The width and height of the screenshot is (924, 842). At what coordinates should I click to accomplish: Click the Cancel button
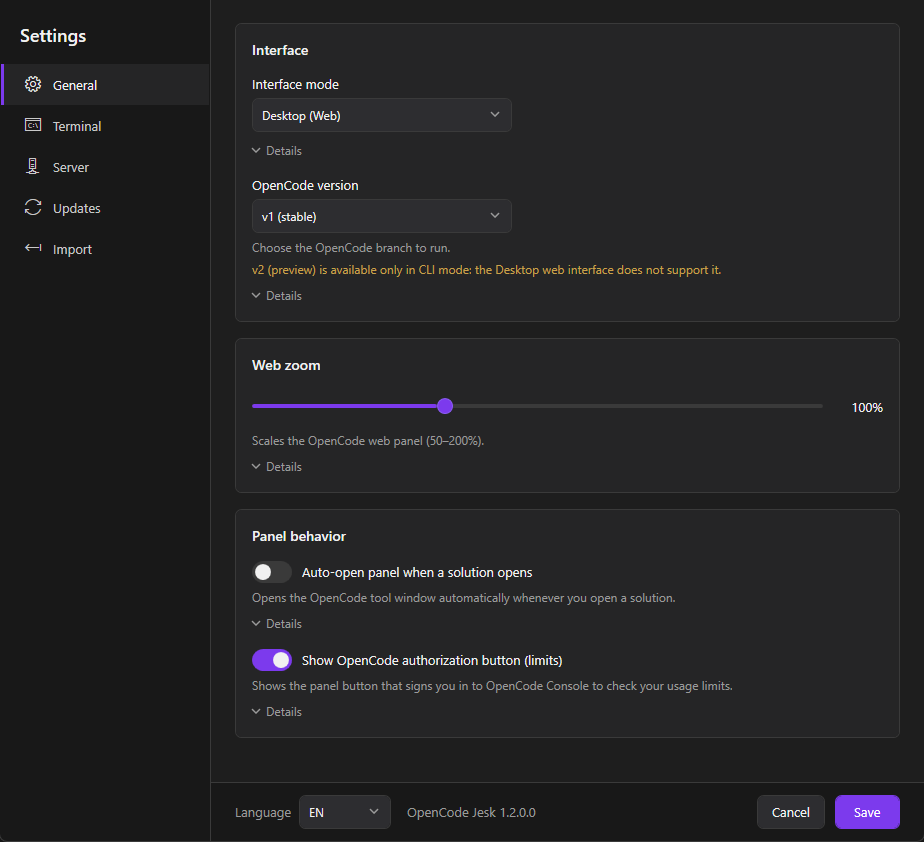(x=790, y=812)
